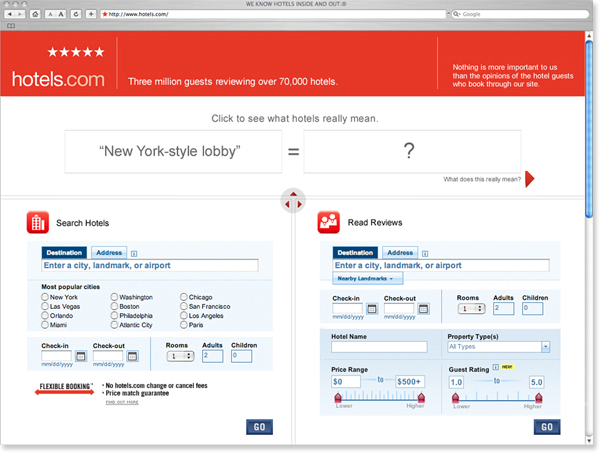Open Check-in calendar in Search Hotels
This screenshot has height=453, width=600.
[81, 356]
